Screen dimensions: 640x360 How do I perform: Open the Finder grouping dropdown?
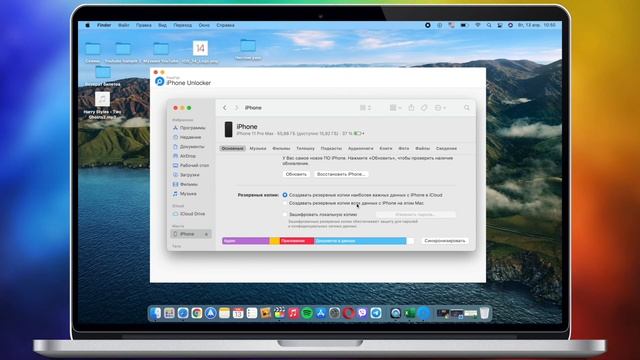click(395, 108)
